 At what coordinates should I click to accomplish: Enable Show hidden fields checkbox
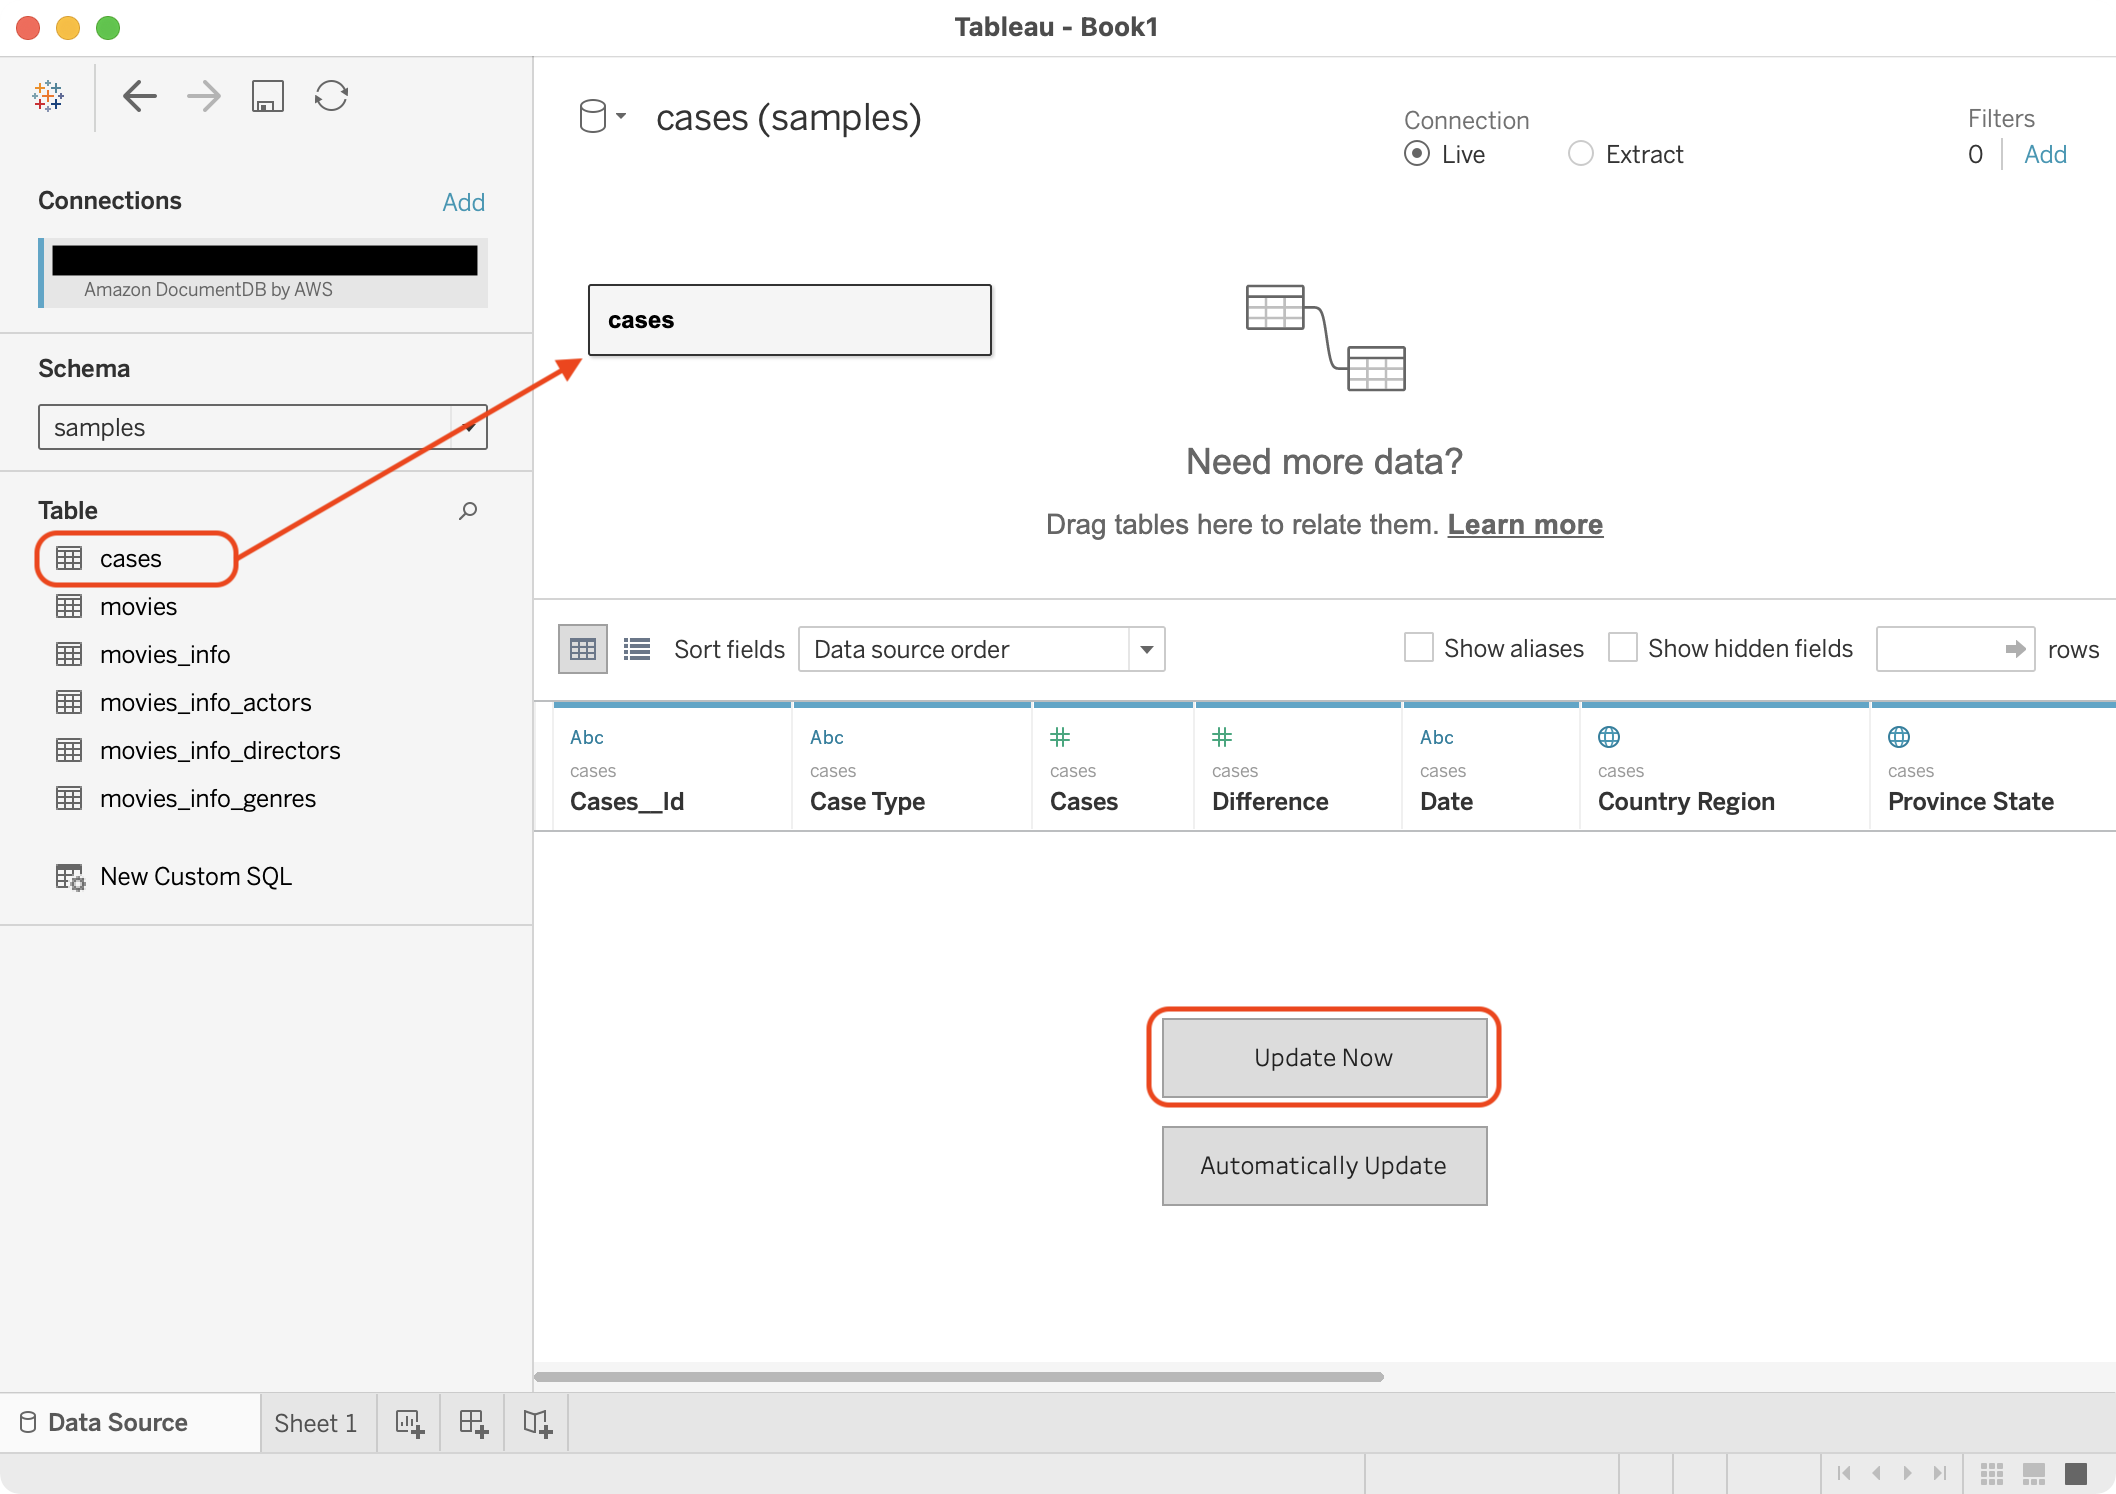pyautogui.click(x=1622, y=648)
